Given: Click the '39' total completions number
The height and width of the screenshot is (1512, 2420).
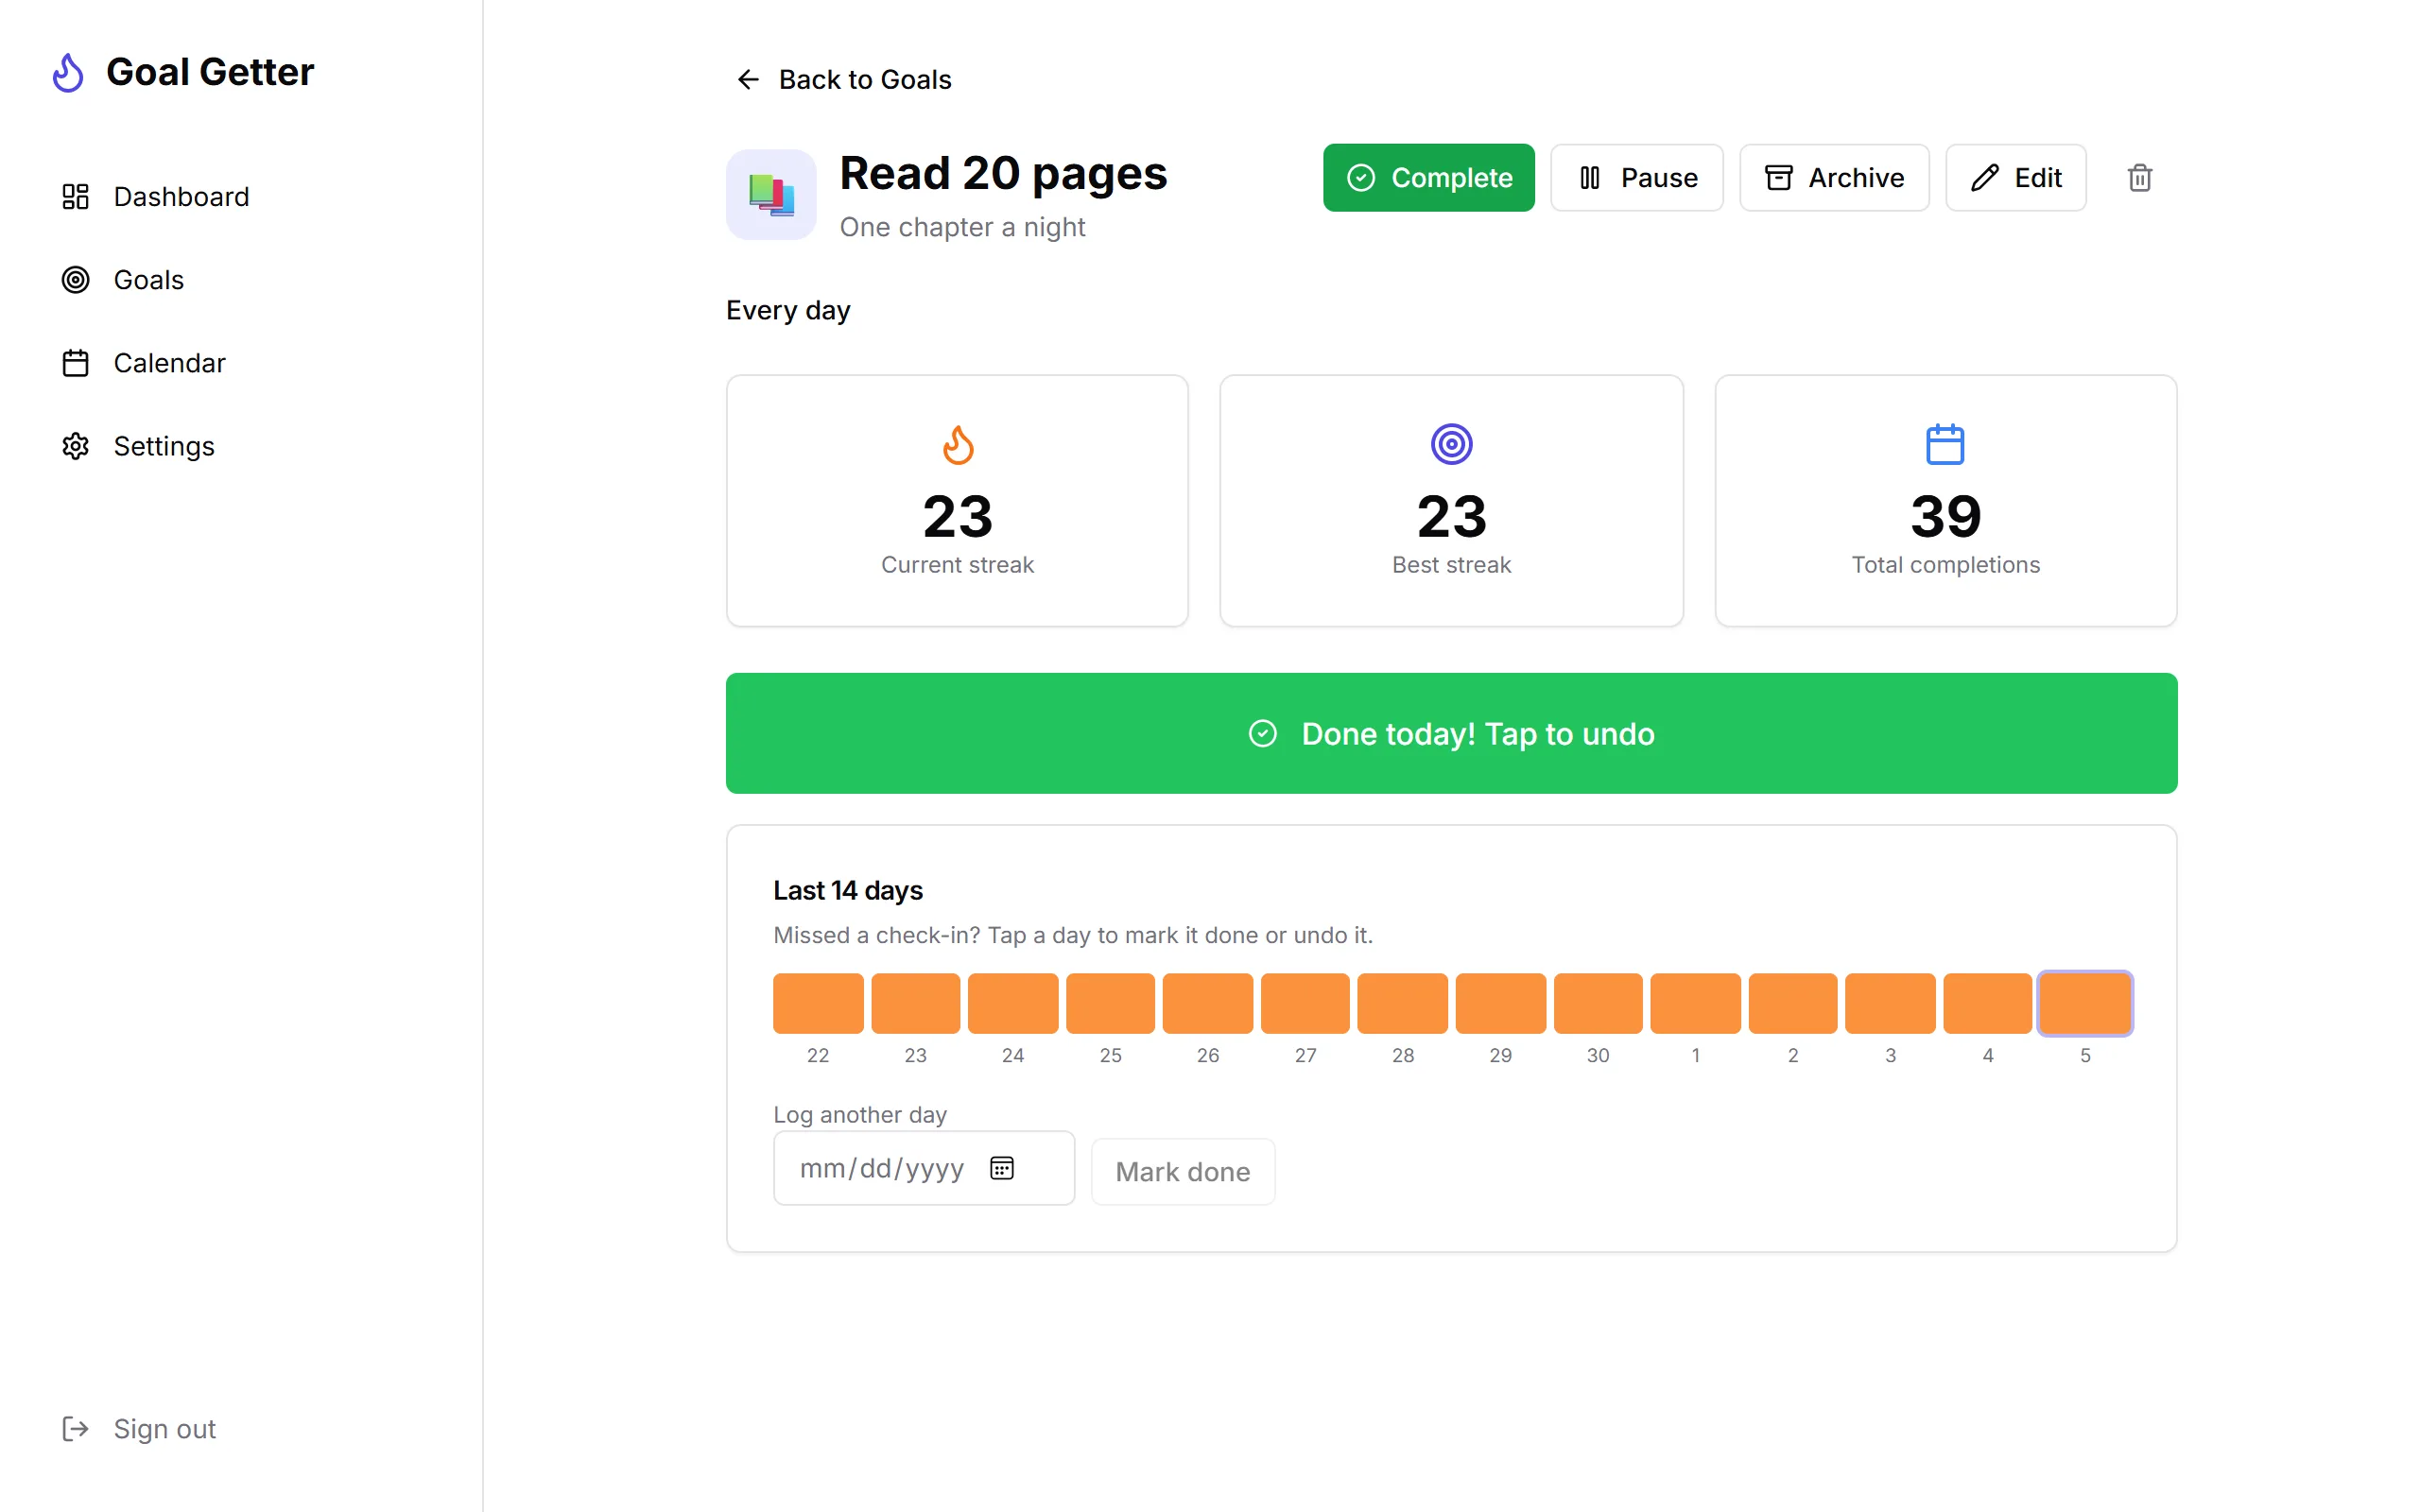Looking at the screenshot, I should click(1945, 516).
